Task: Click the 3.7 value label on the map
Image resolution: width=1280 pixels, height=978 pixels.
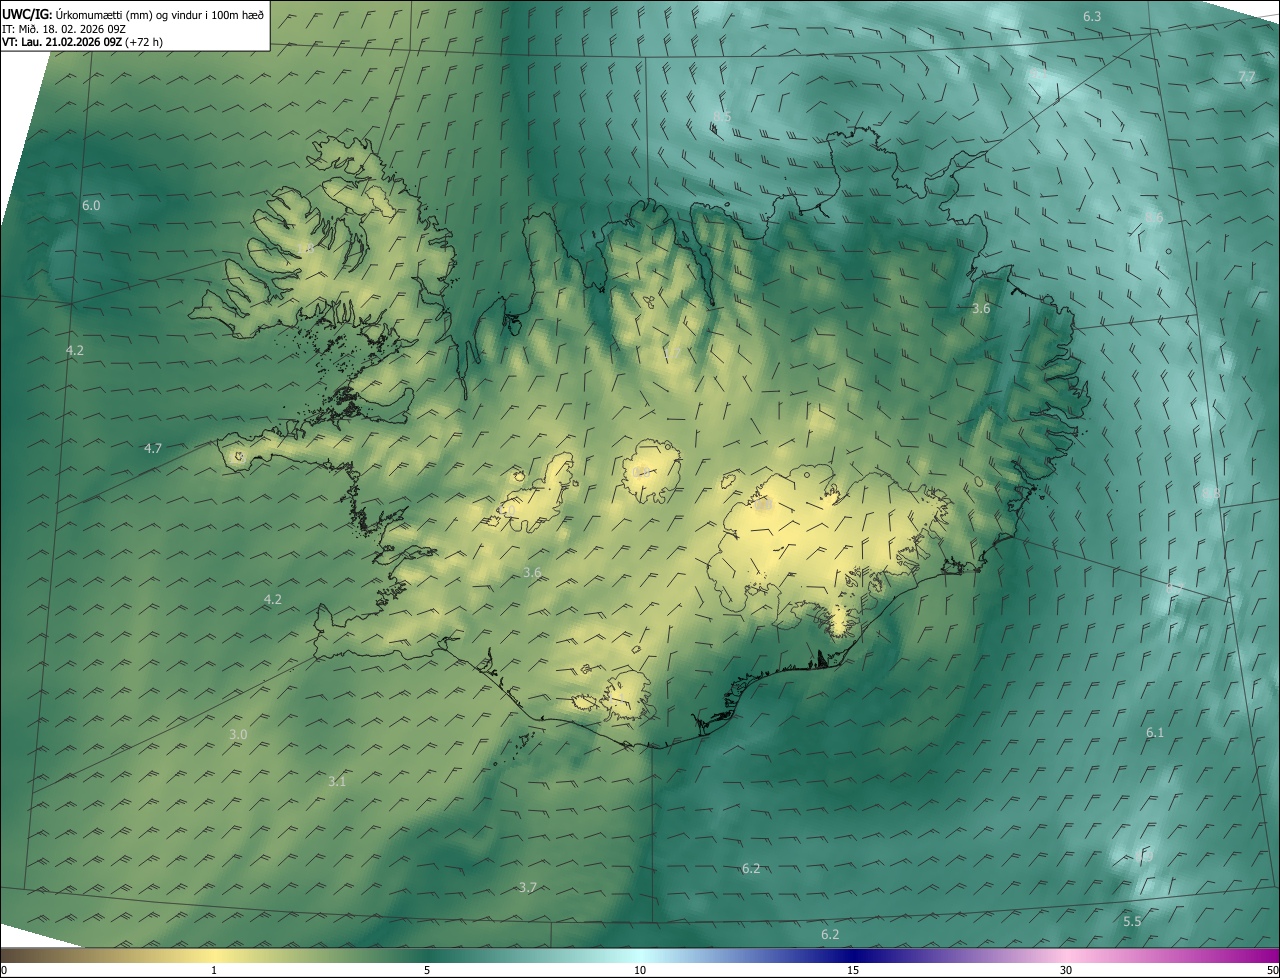Action: 528,887
